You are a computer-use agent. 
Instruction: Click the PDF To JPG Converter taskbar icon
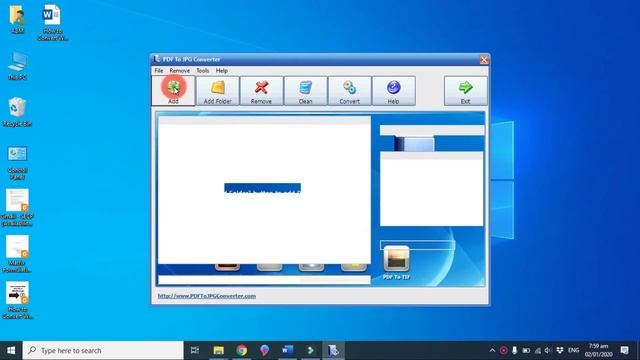[333, 350]
